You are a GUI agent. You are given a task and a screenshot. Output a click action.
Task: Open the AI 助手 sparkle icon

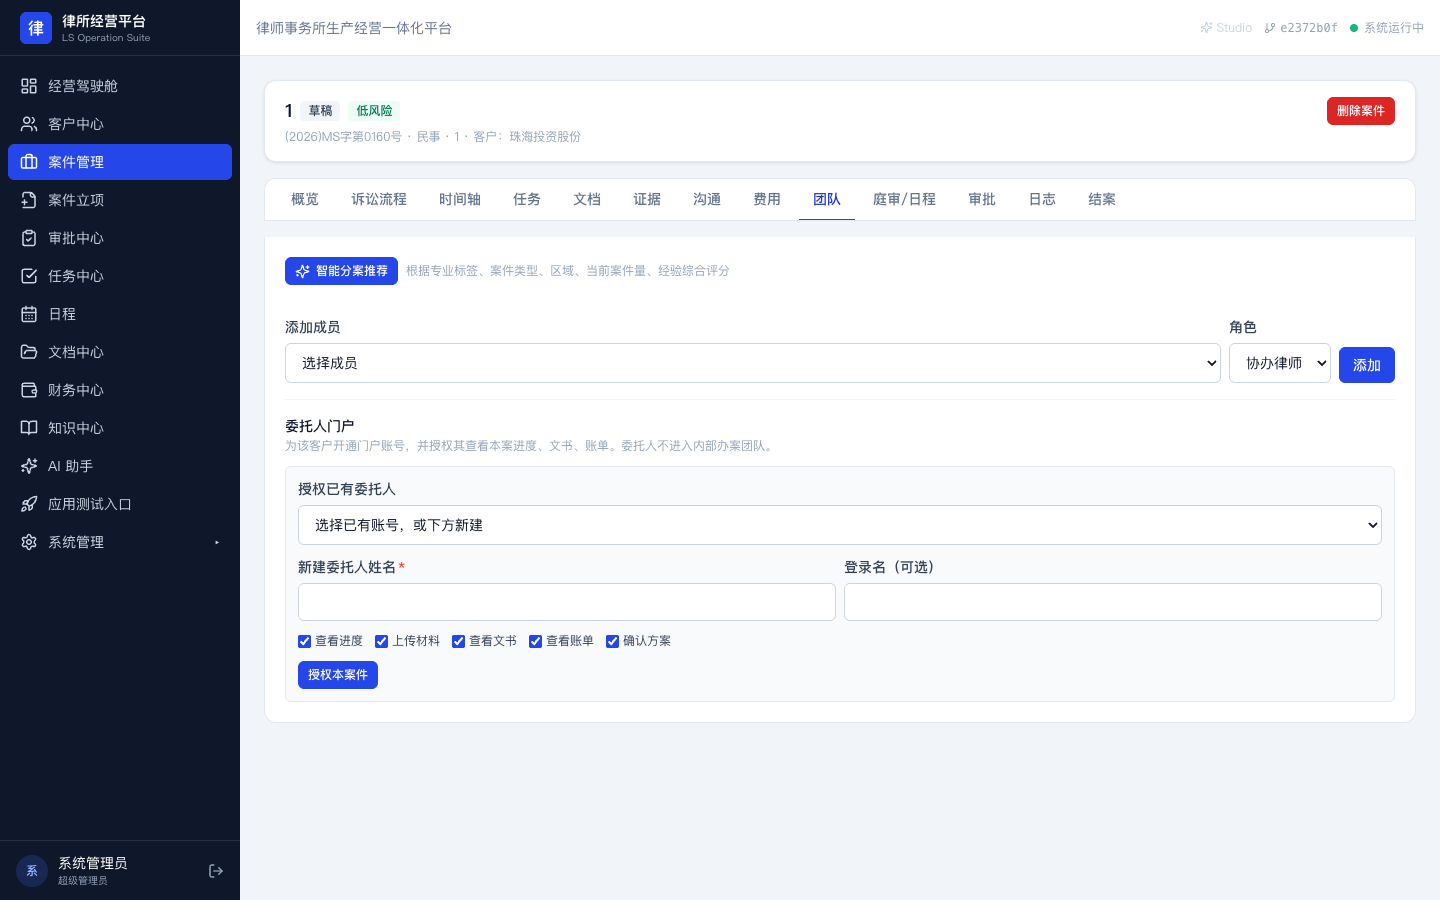(x=29, y=466)
